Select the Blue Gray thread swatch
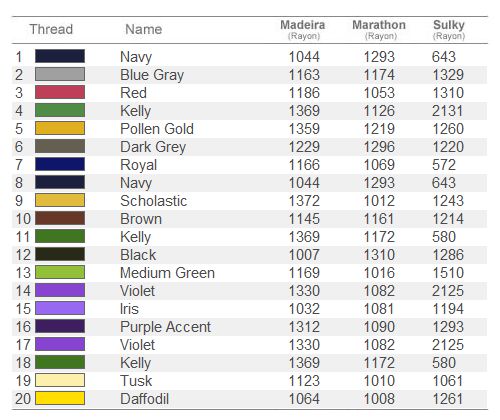 (x=60, y=74)
